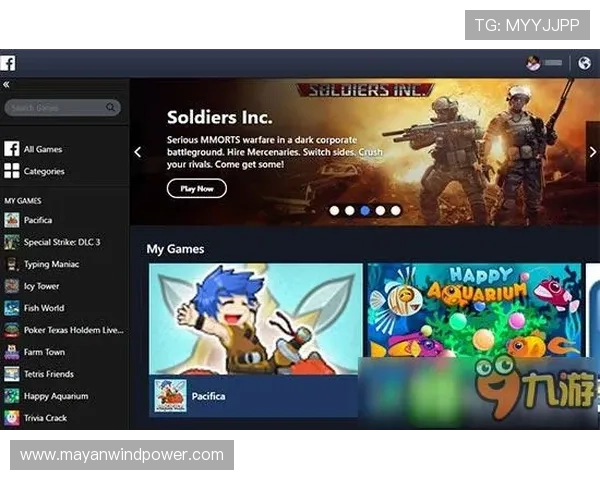Go to next banner slide
This screenshot has width=600, height=480.
(593, 152)
